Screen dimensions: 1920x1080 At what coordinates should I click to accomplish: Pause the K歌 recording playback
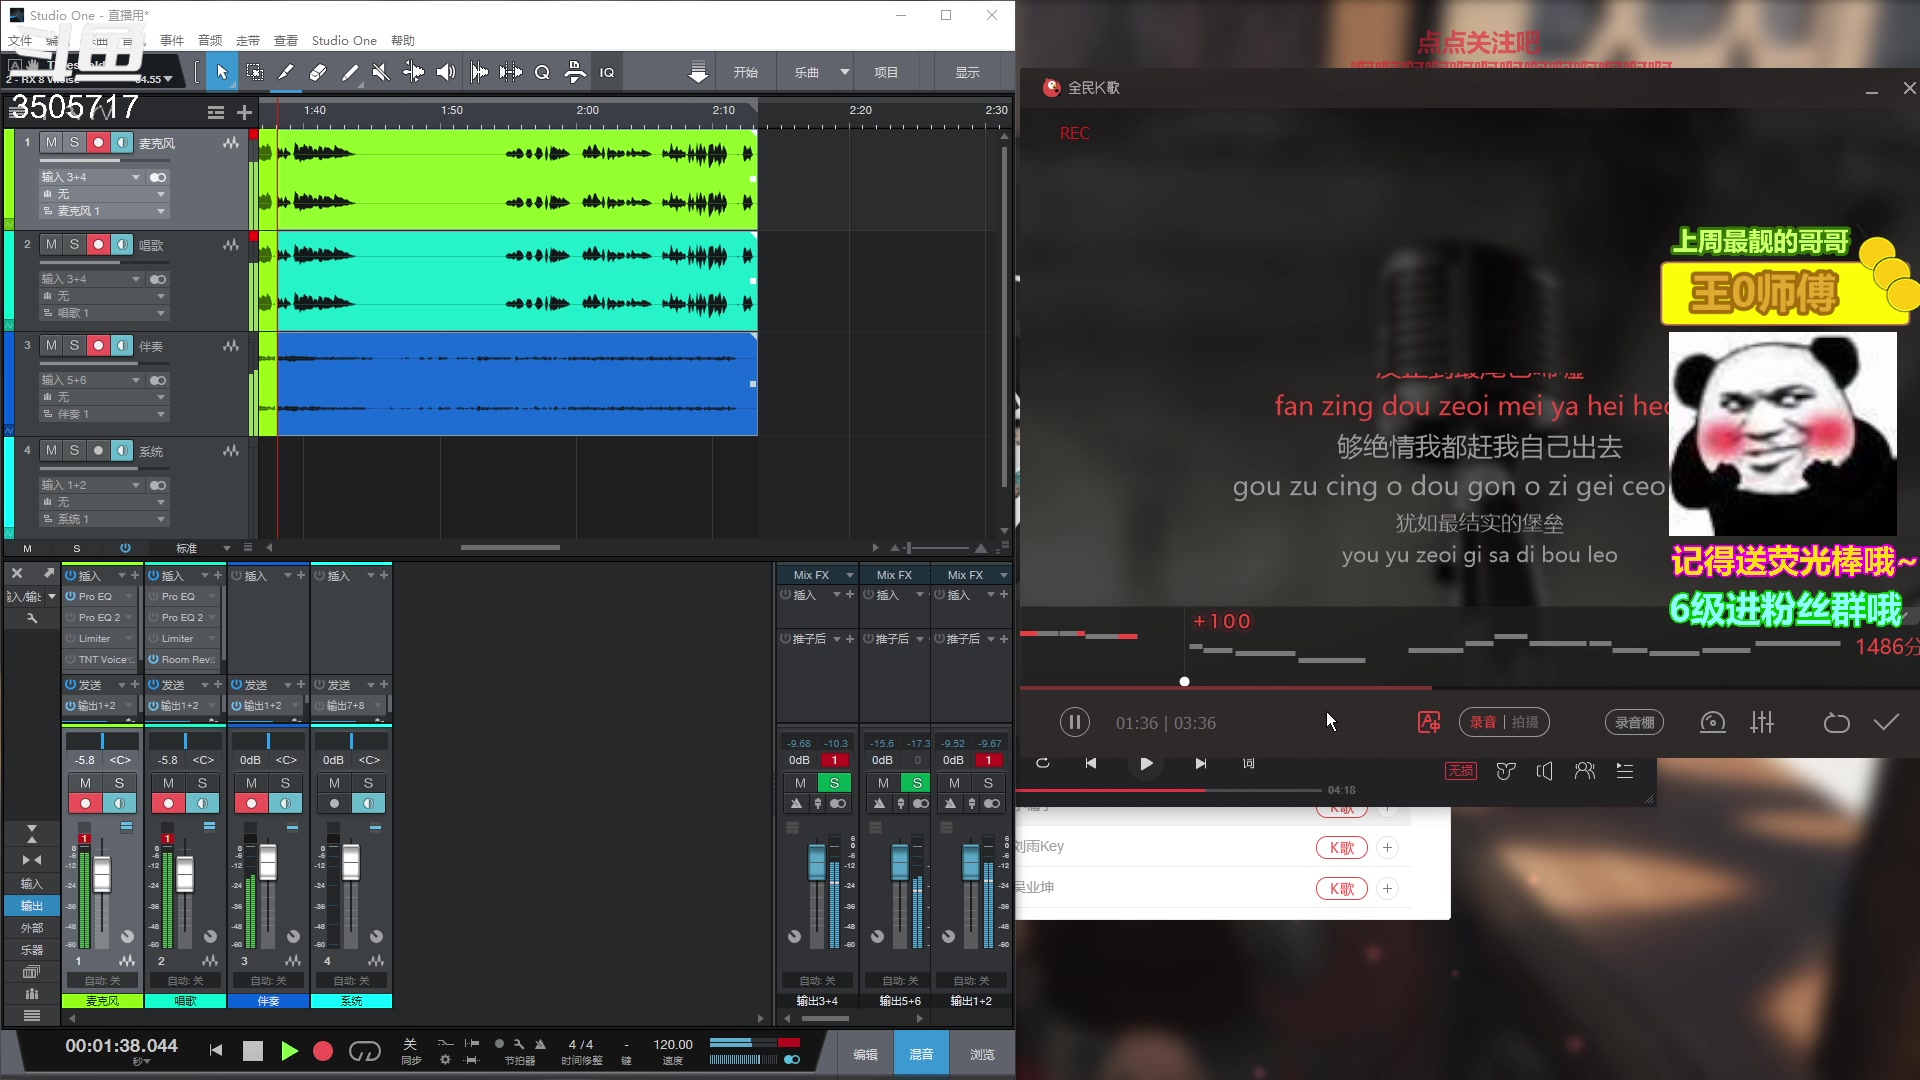1074,722
